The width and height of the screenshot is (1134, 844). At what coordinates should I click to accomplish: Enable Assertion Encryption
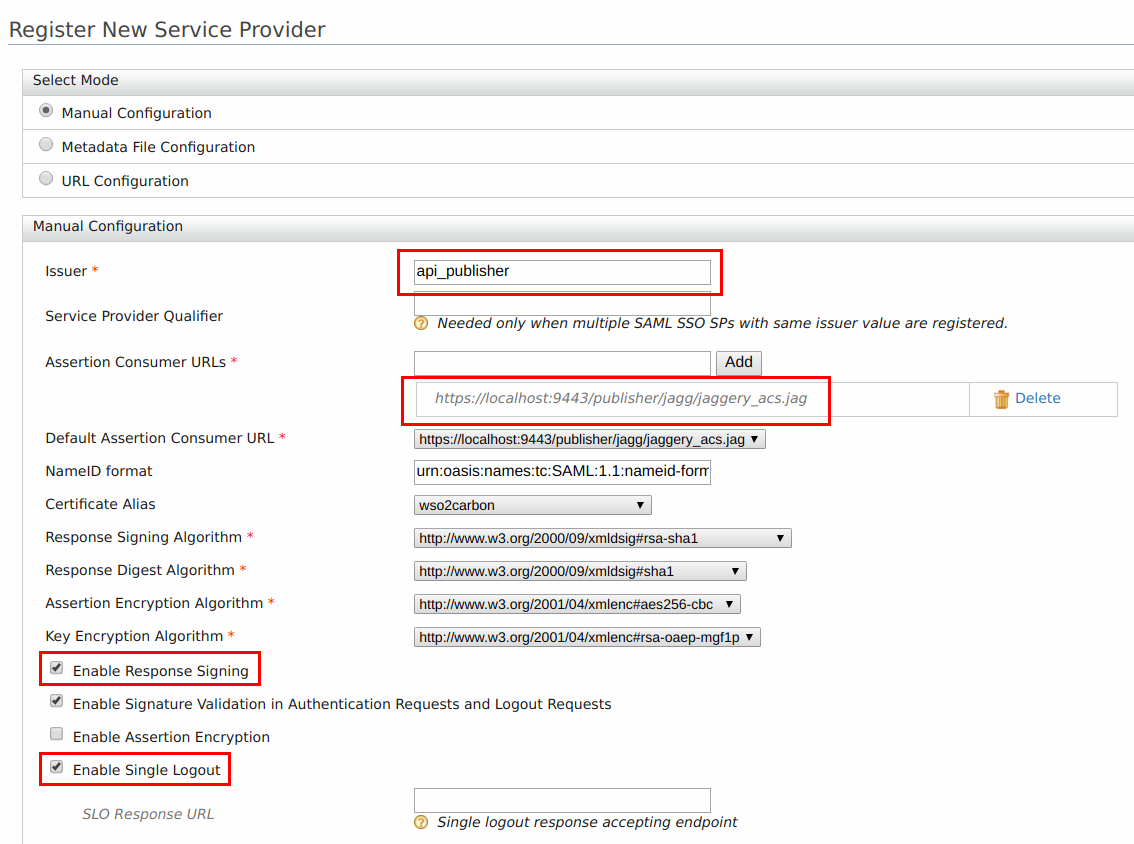[x=56, y=733]
